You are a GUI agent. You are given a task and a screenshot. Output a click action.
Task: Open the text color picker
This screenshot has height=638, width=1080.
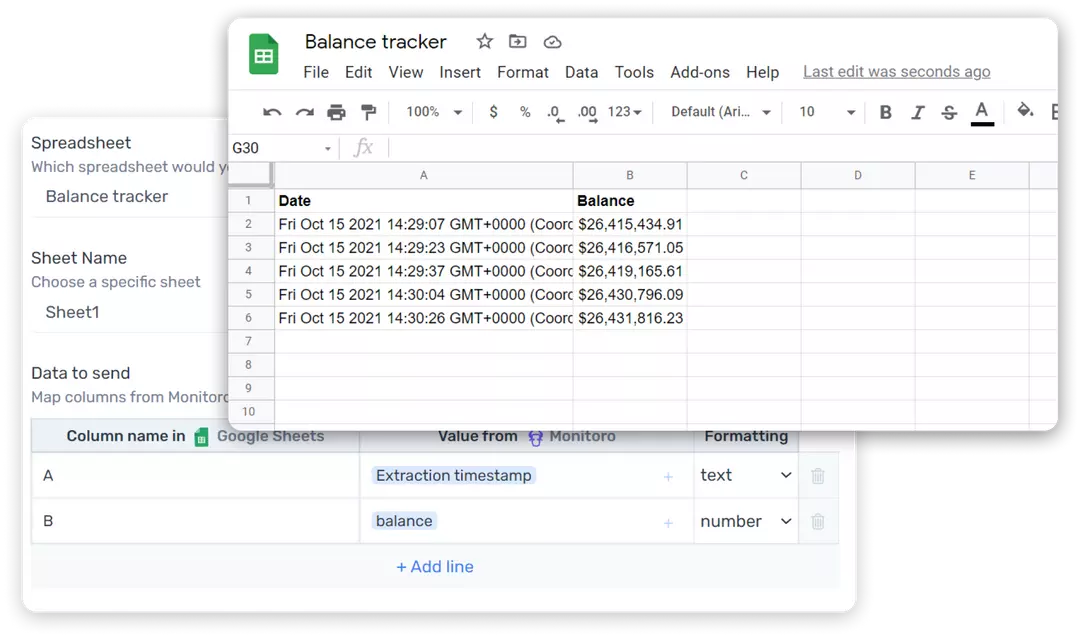tap(982, 113)
